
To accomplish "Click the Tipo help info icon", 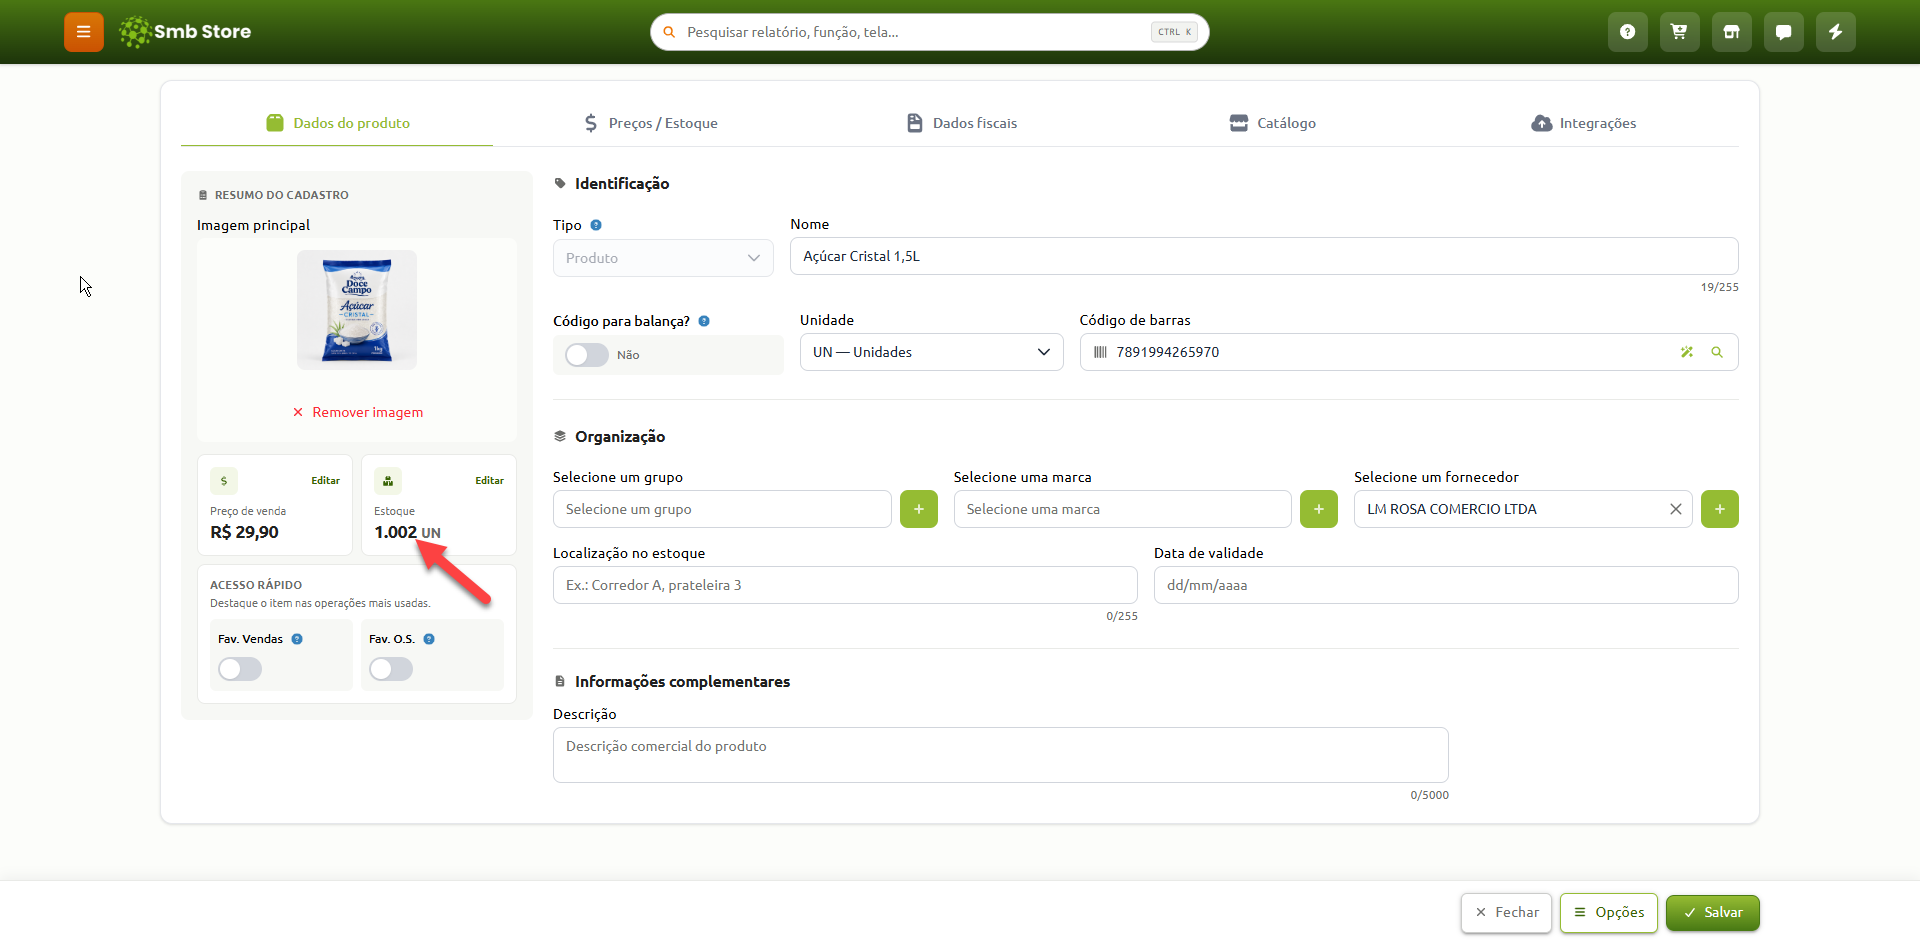I will (x=596, y=225).
